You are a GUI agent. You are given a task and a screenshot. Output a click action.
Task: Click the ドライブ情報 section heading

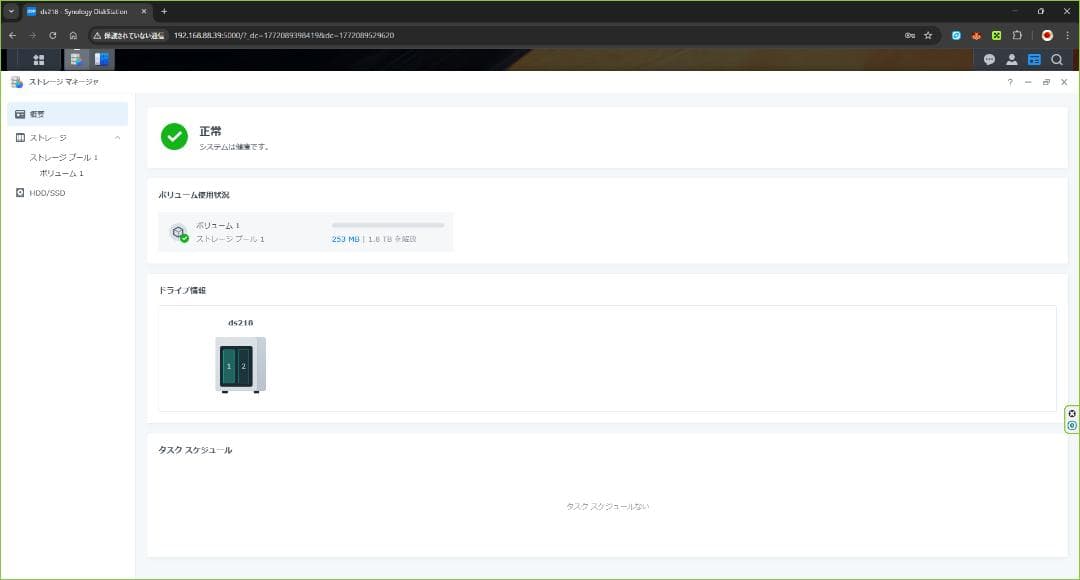pyautogui.click(x=182, y=290)
